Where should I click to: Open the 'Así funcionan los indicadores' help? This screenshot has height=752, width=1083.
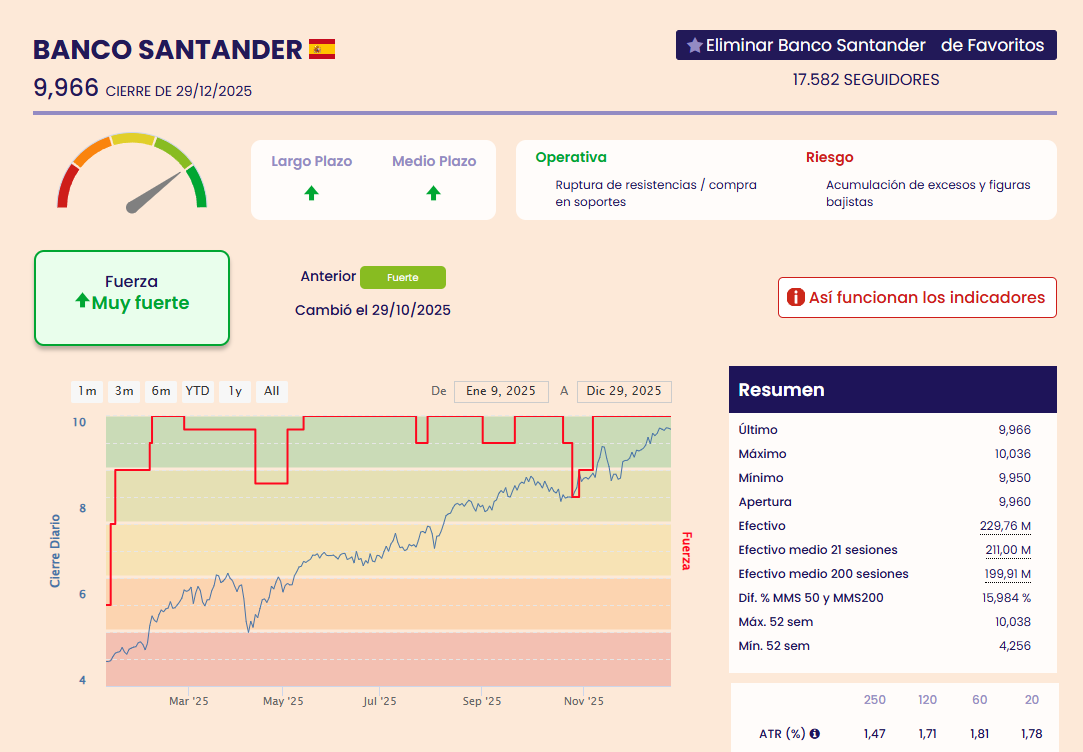(917, 298)
